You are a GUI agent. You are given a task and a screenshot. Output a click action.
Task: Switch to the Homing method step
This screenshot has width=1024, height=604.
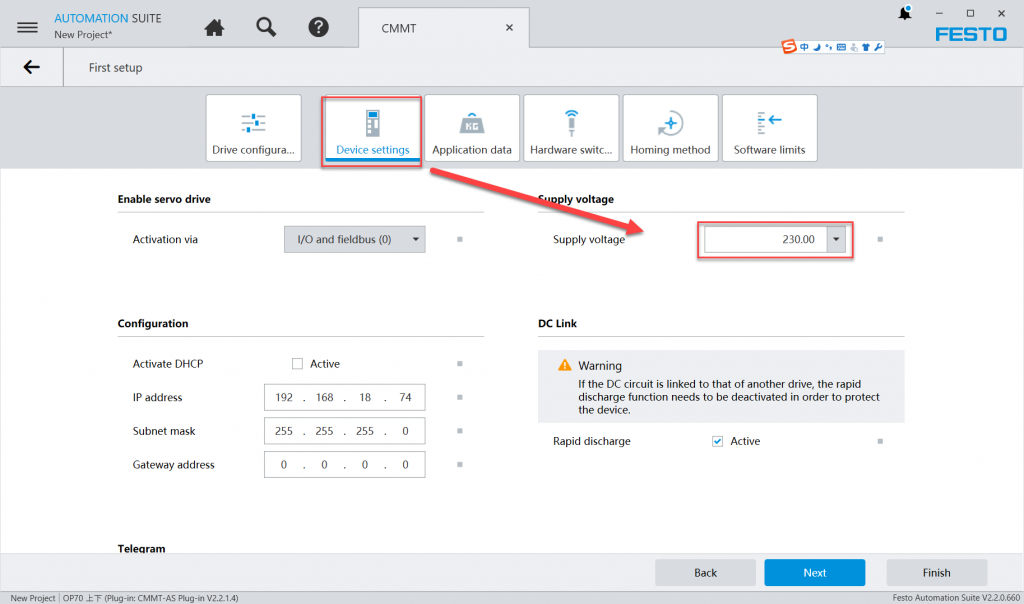click(x=670, y=128)
